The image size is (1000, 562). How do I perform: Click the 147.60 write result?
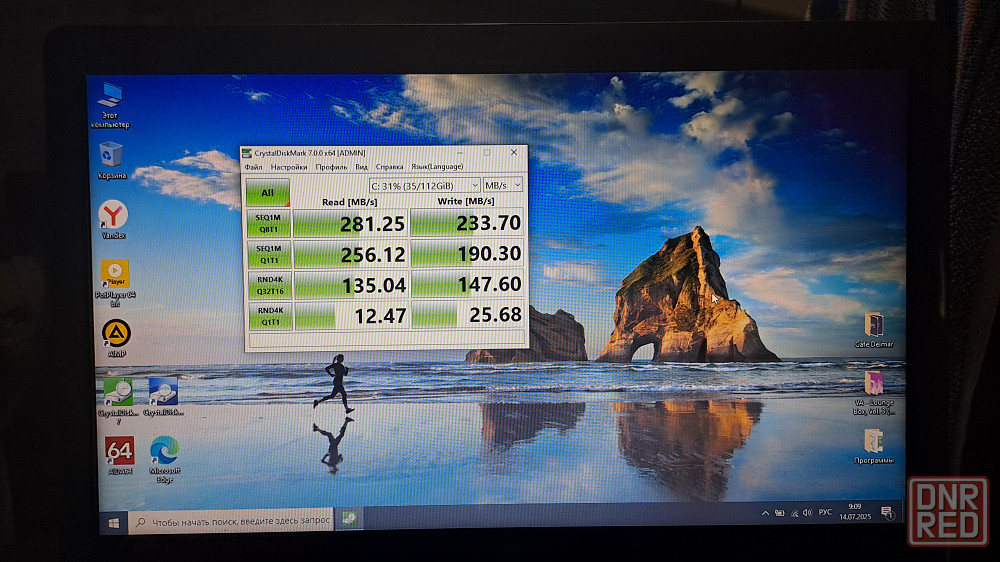(x=467, y=284)
